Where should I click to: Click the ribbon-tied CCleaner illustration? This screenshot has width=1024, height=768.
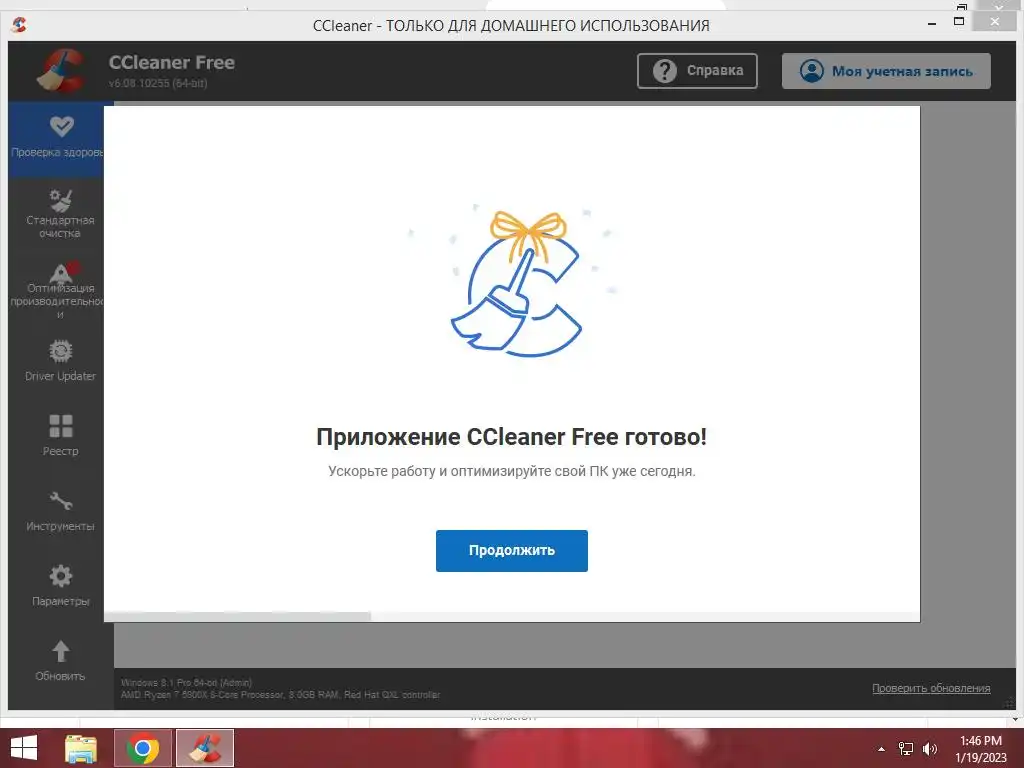pos(516,283)
